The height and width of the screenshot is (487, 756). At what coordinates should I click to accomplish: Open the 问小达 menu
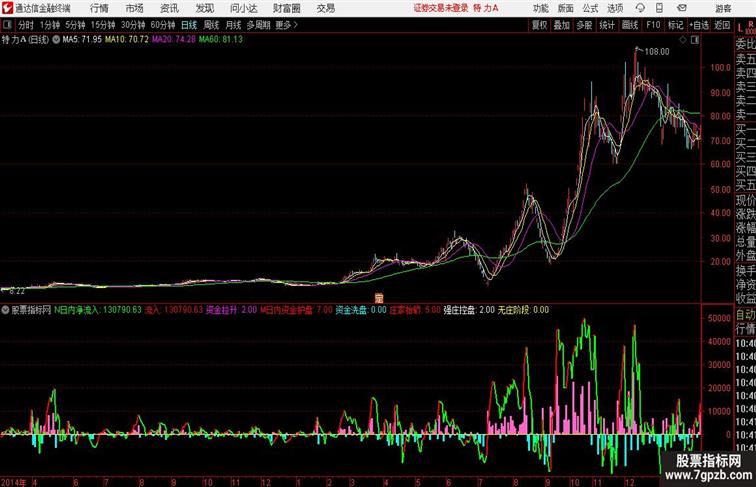coord(243,8)
